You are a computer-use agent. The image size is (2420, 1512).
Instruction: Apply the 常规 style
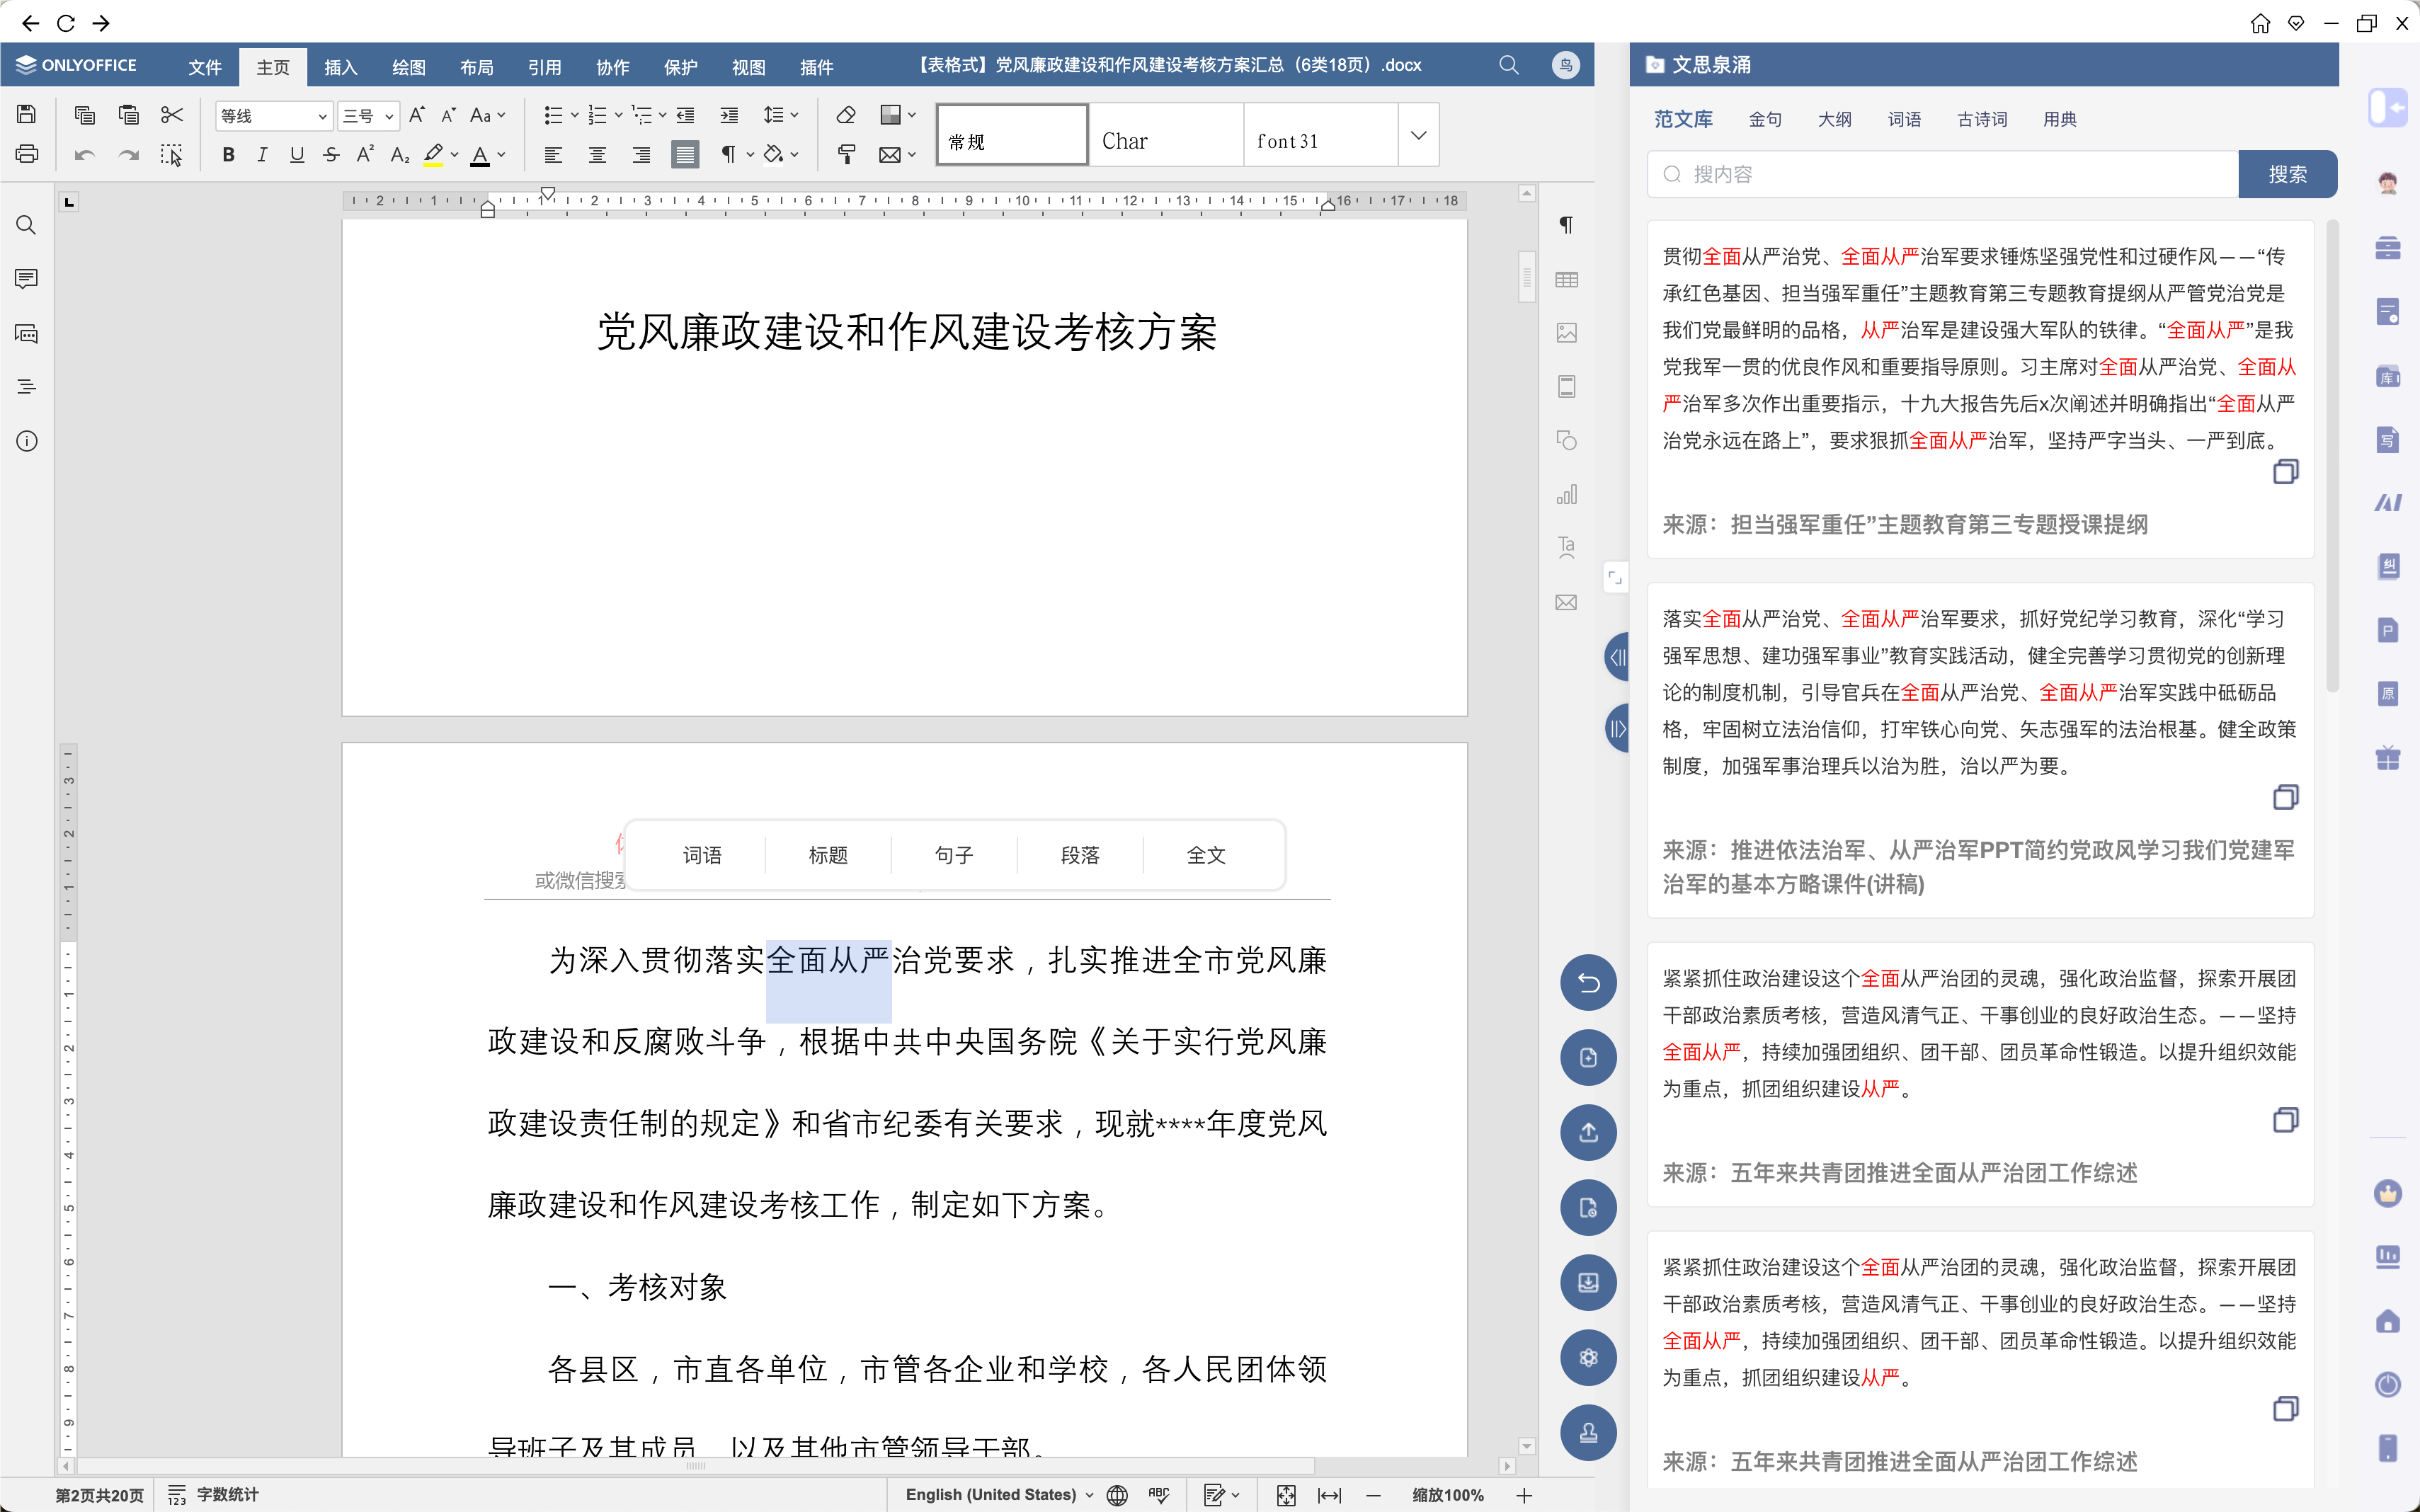[x=1012, y=135]
